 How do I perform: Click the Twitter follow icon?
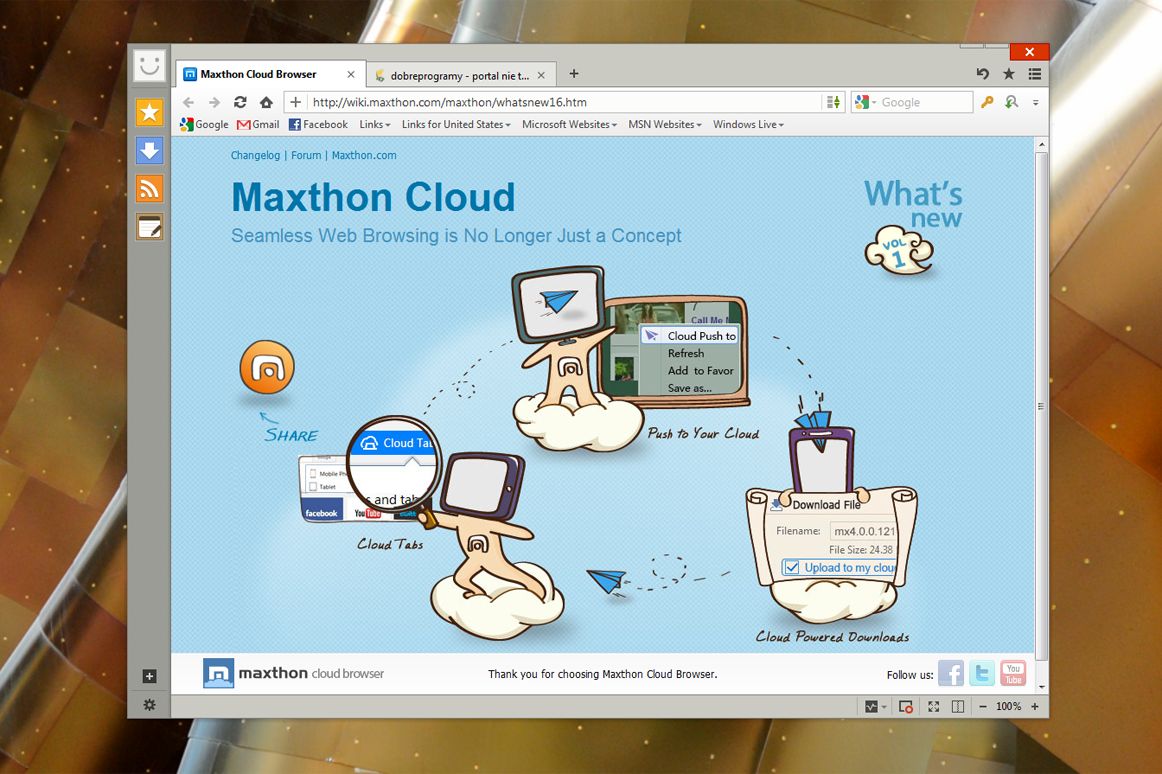[x=982, y=673]
